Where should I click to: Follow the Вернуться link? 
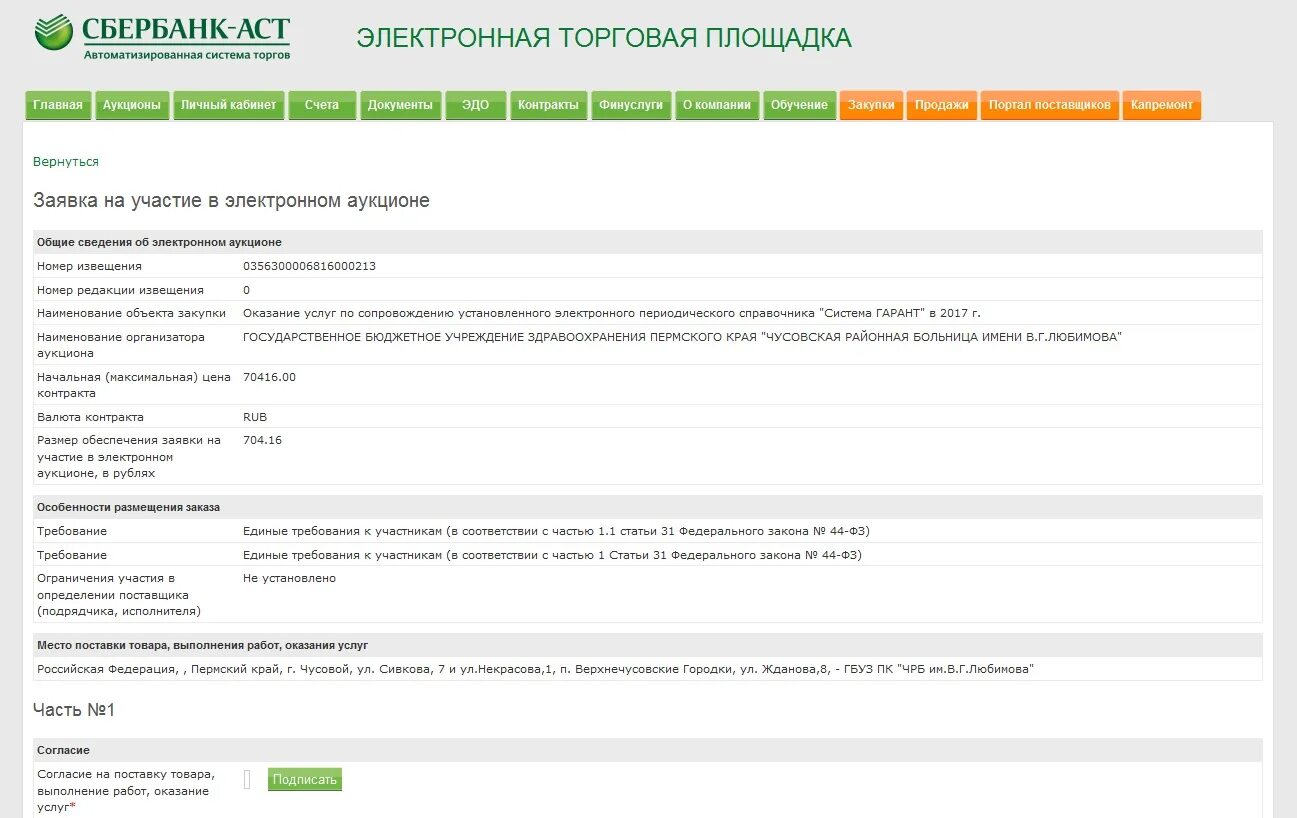[66, 161]
